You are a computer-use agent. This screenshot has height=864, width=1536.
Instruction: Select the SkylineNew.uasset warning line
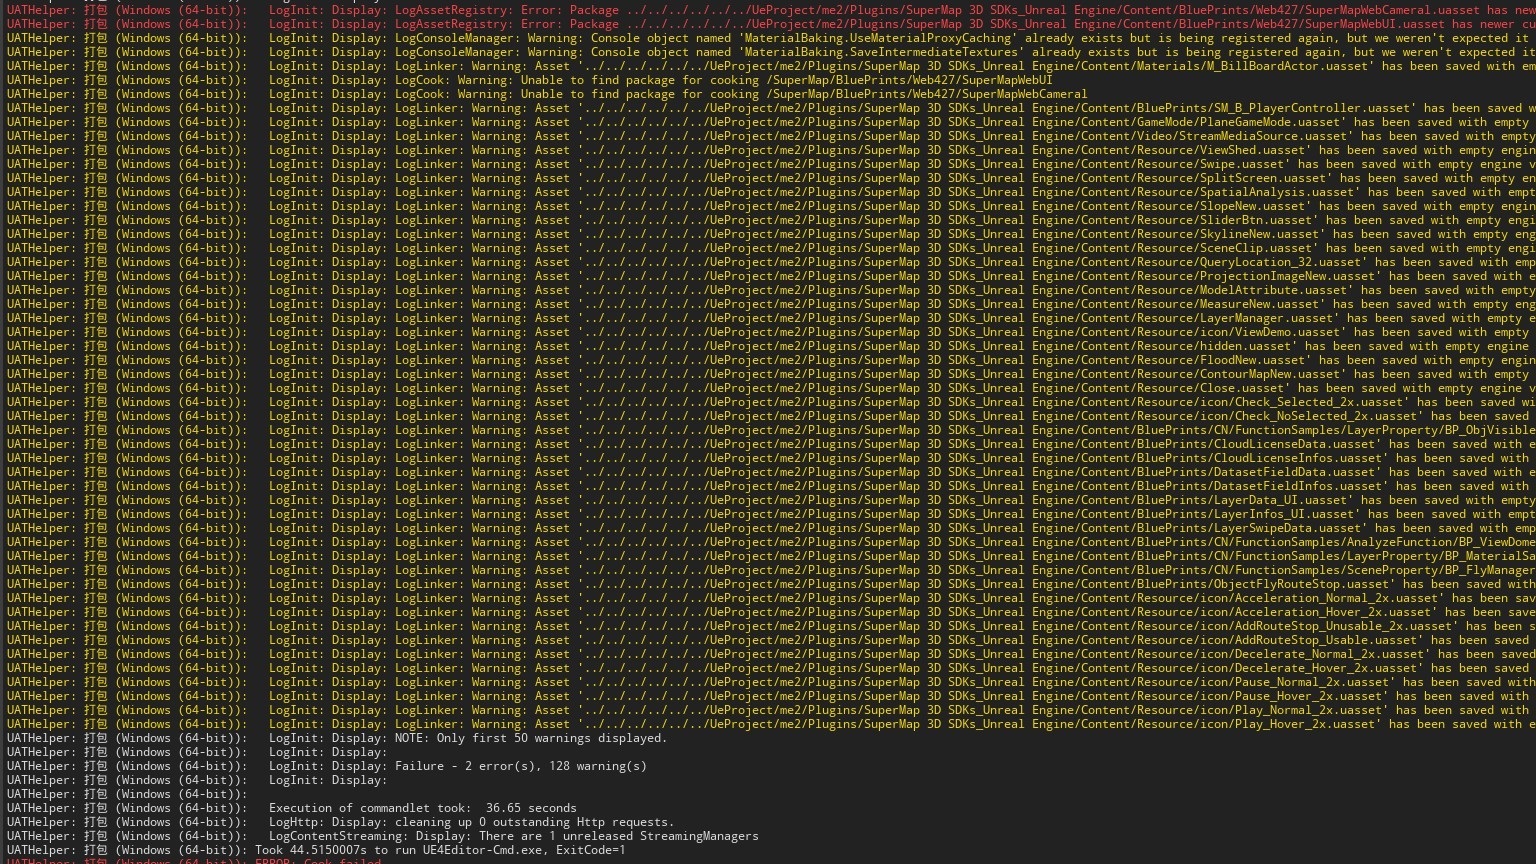pos(771,234)
